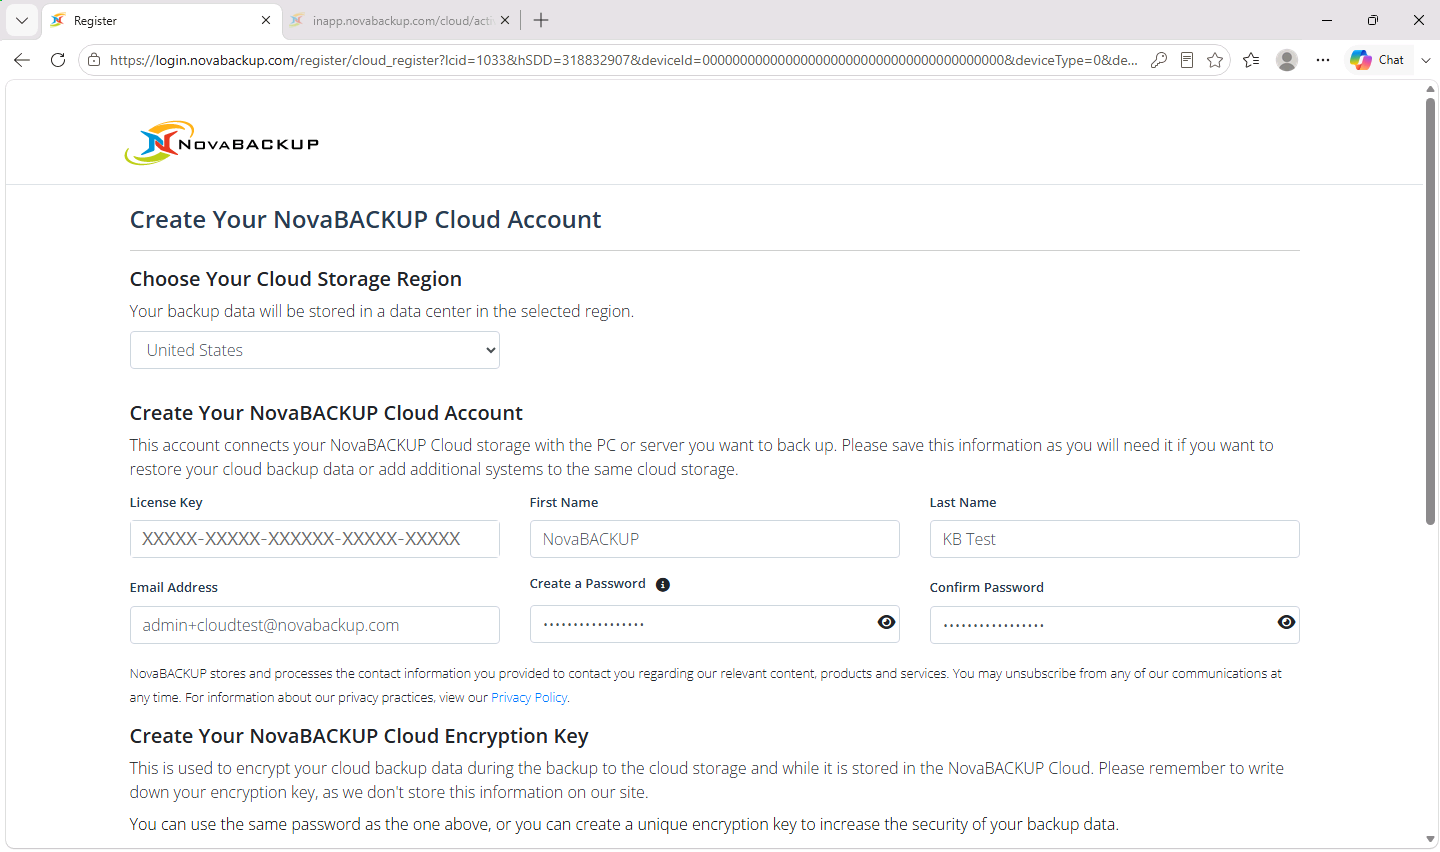This screenshot has width=1440, height=852.
Task: Open Copilot Chat in the toolbar
Action: click(x=1378, y=60)
